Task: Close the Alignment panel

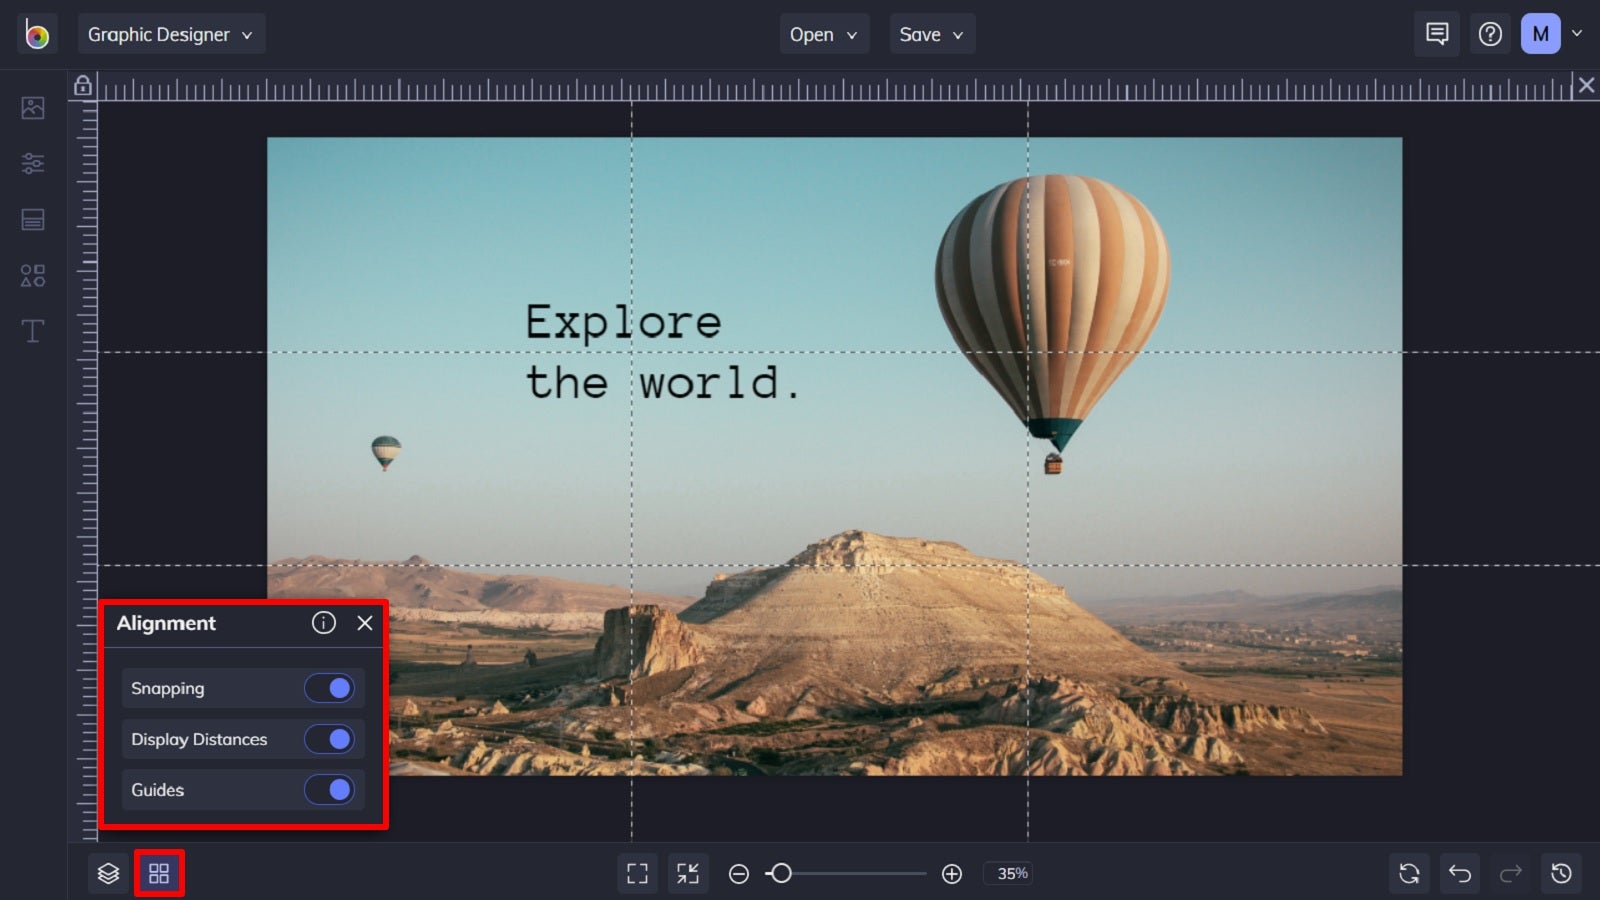Action: [364, 623]
